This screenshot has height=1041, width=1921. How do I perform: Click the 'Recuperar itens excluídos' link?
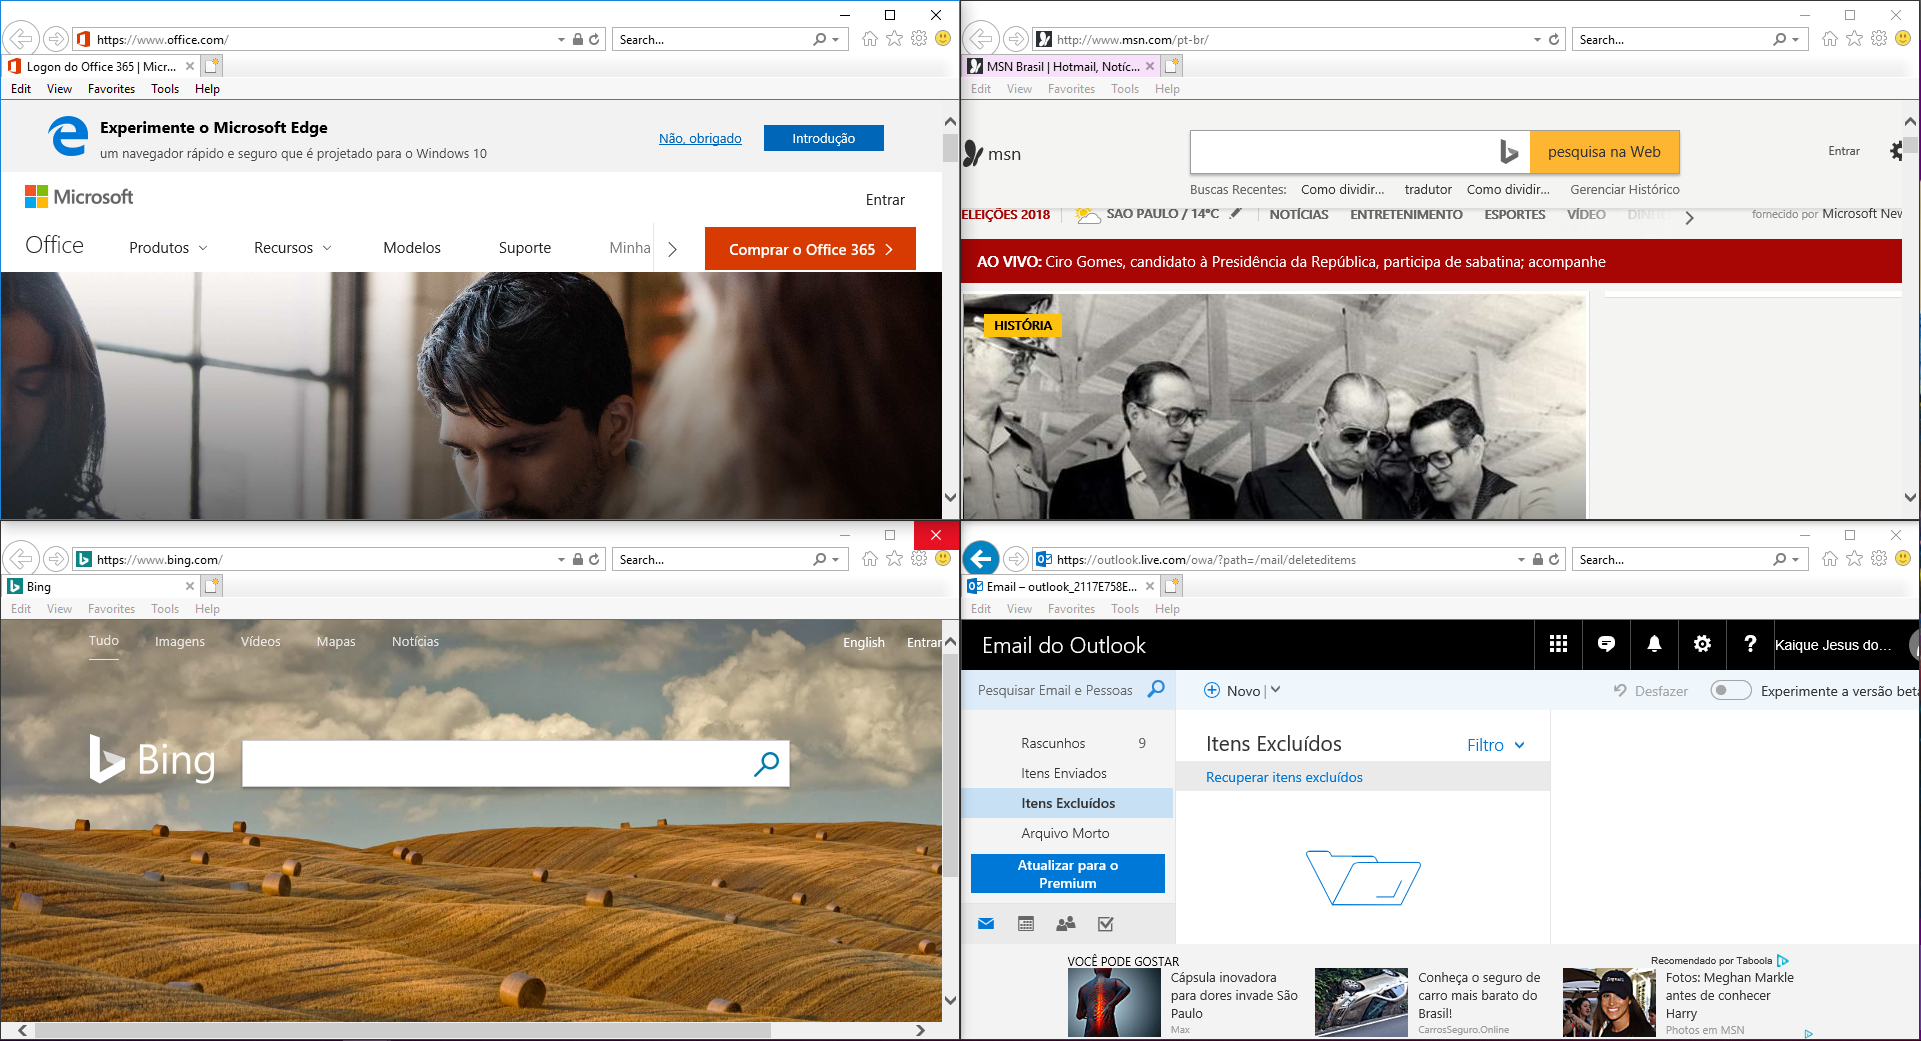point(1284,777)
